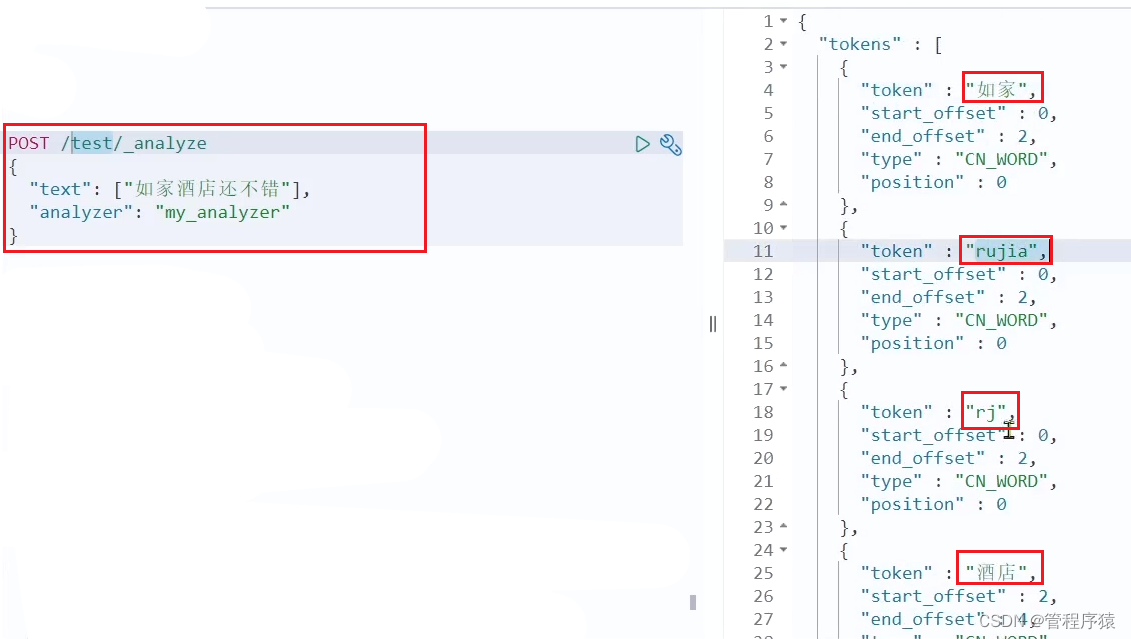This screenshot has height=639, width=1131.
Task: Click the pane divider handle between editor and output
Action: [x=713, y=324]
